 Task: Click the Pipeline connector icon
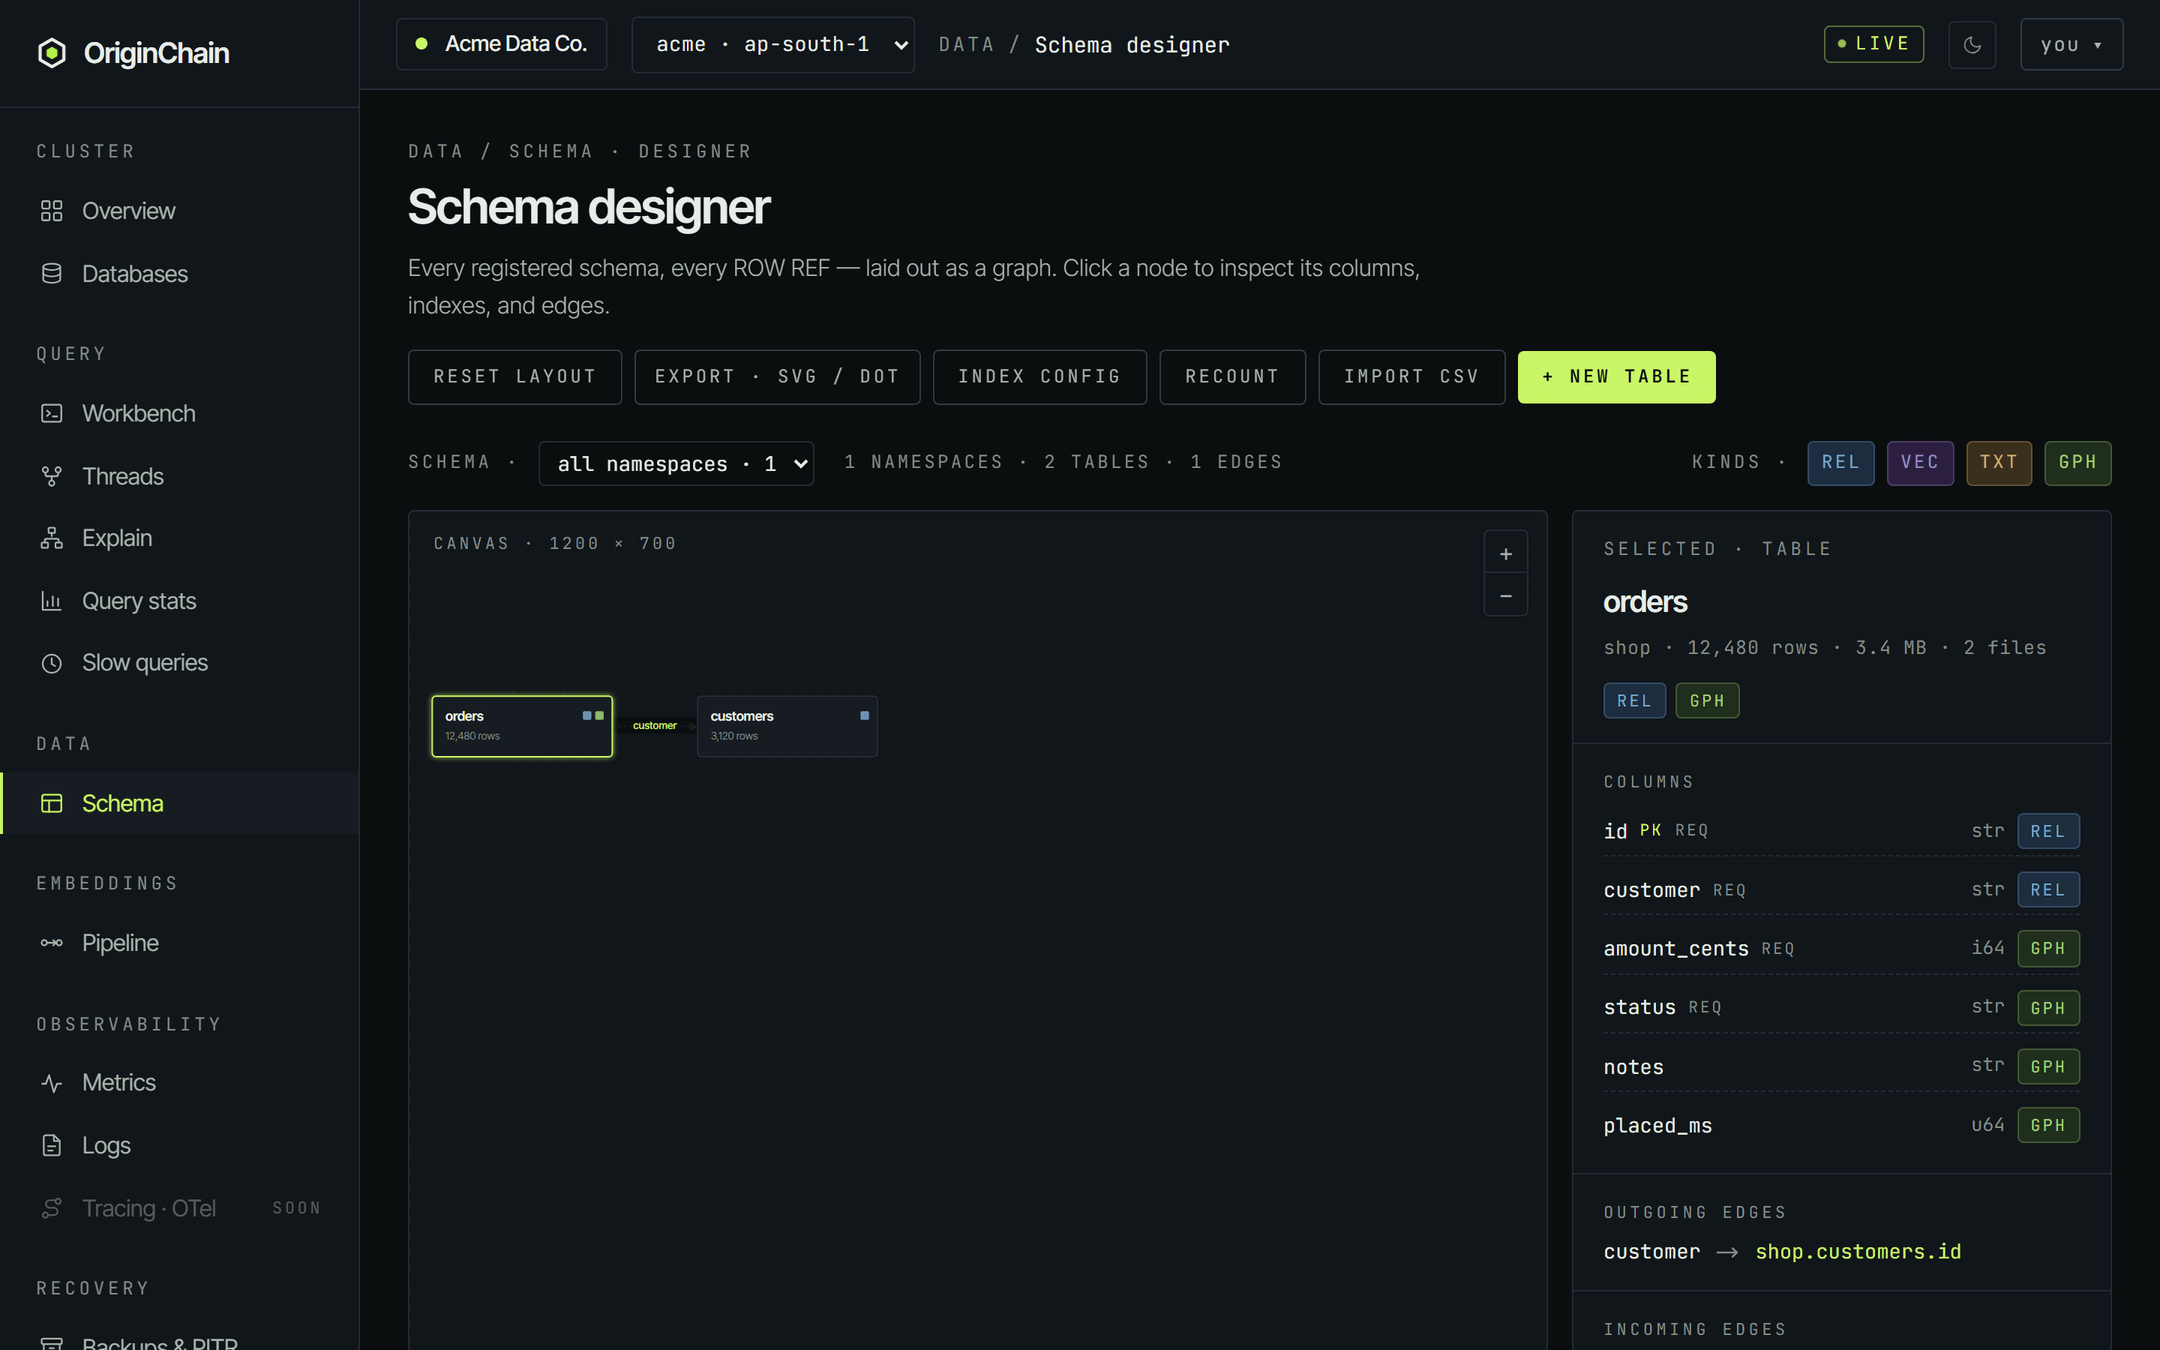(x=52, y=943)
